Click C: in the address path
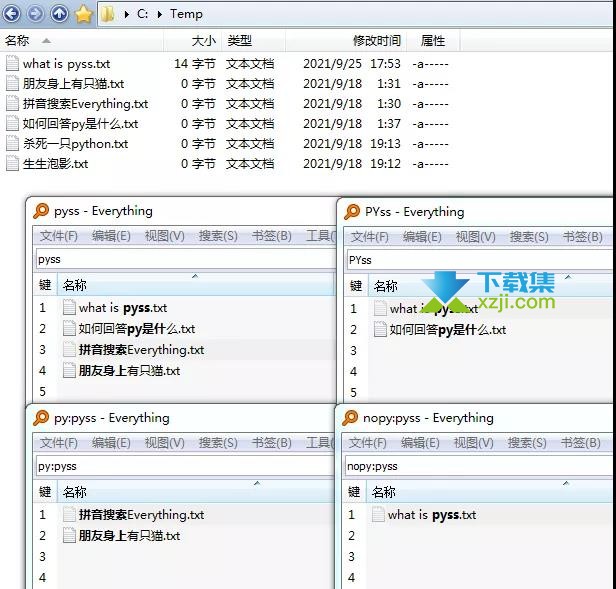 [142, 14]
